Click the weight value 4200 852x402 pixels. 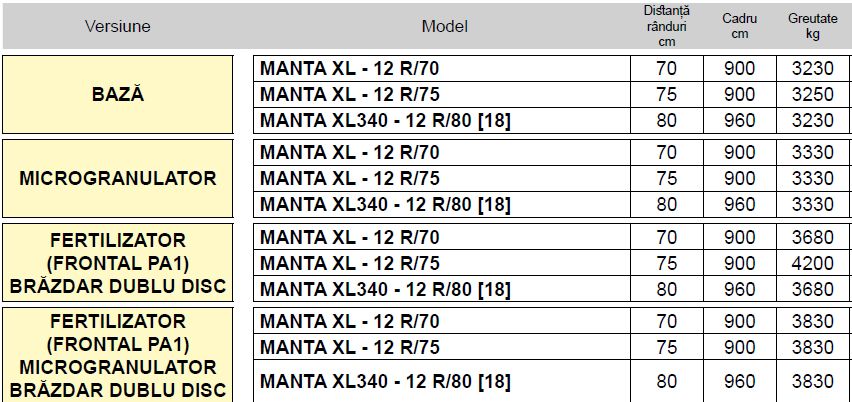pyautogui.click(x=812, y=264)
